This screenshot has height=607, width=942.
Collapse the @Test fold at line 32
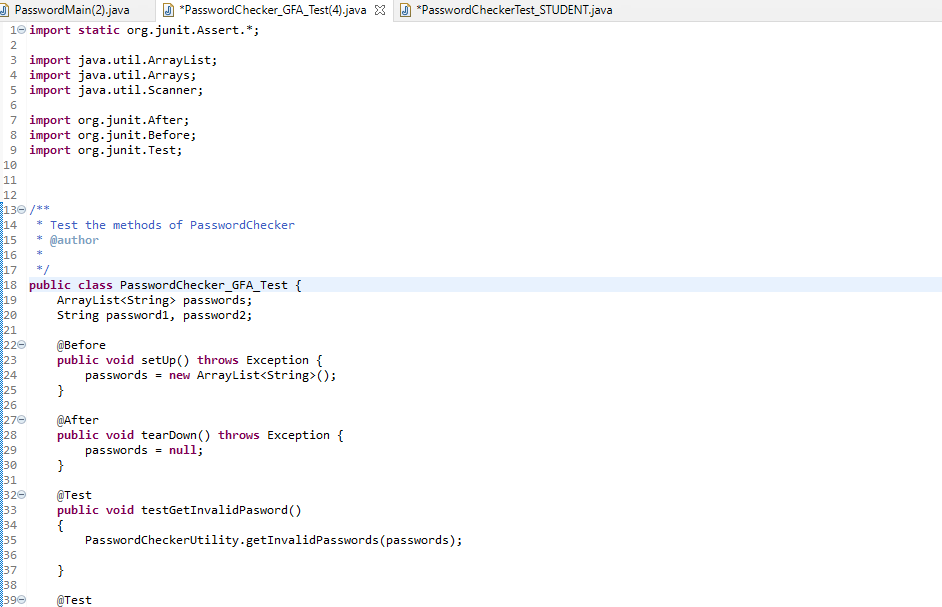22,495
